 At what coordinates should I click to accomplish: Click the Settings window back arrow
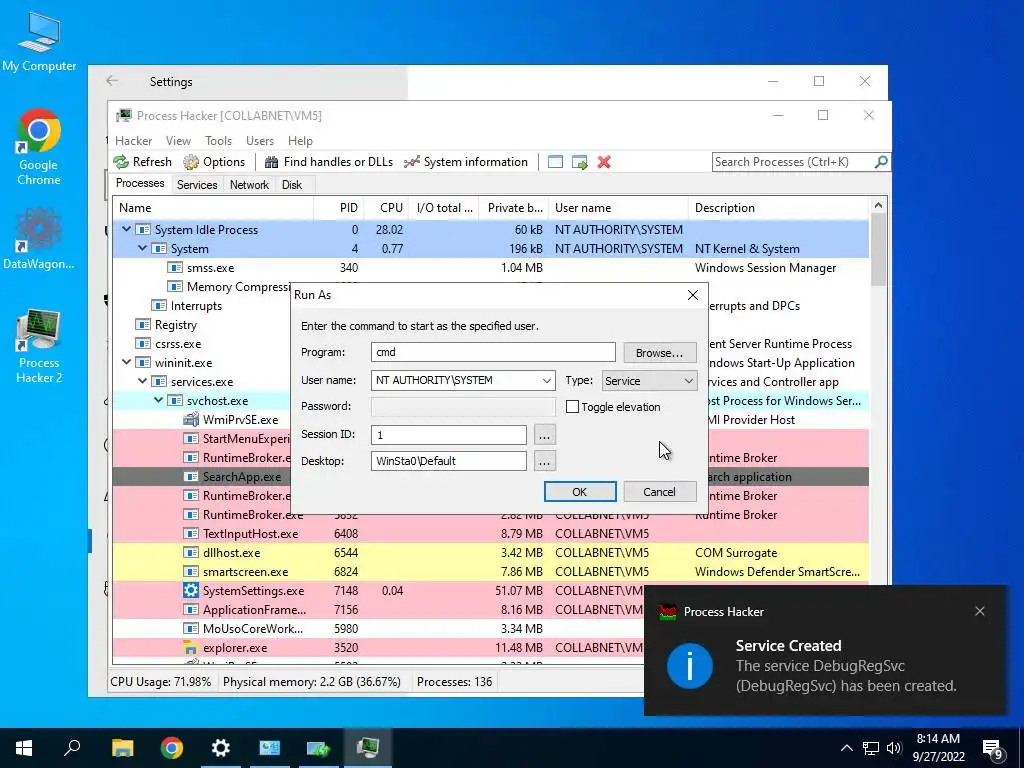(x=112, y=81)
